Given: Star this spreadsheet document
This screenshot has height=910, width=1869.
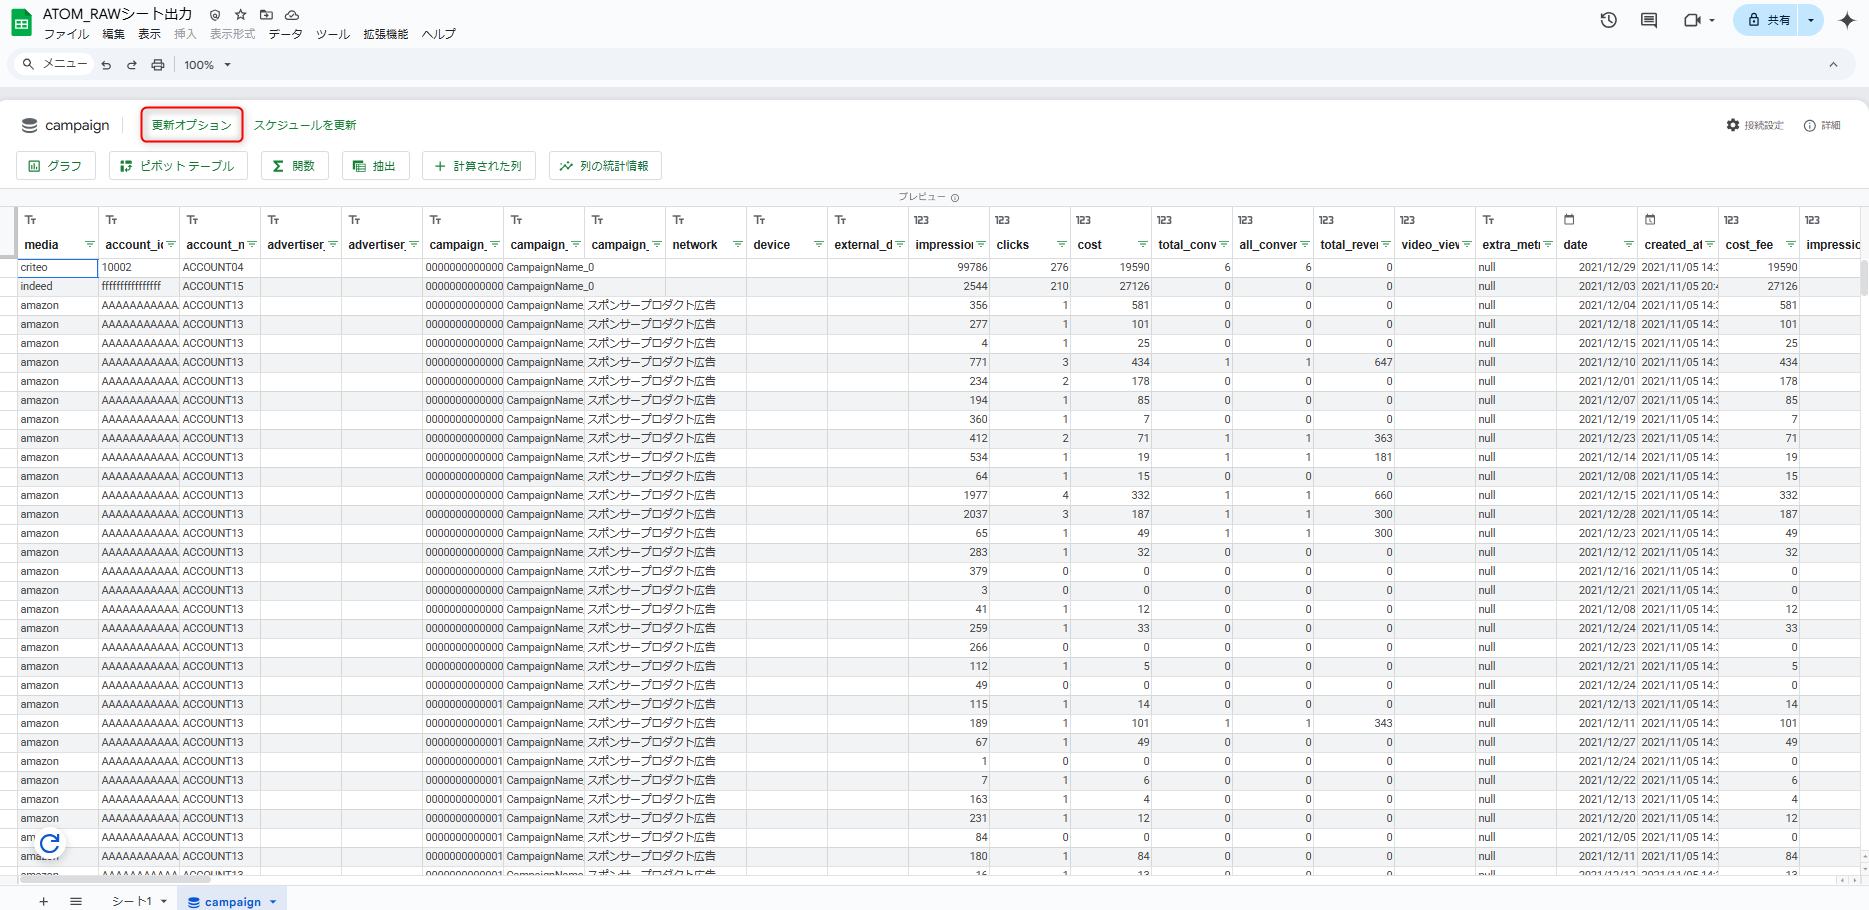Looking at the screenshot, I should click(x=240, y=15).
